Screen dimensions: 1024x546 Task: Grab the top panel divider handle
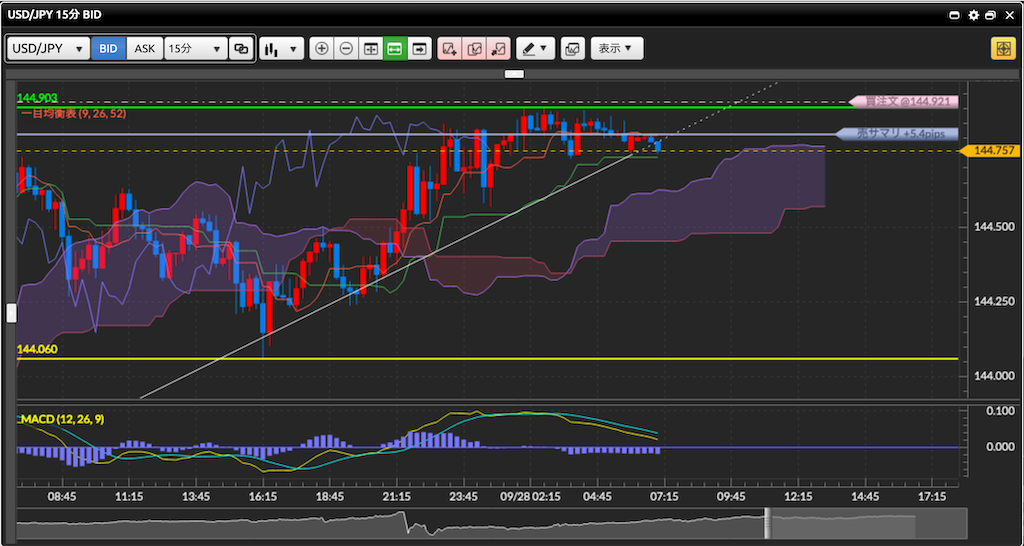click(514, 74)
